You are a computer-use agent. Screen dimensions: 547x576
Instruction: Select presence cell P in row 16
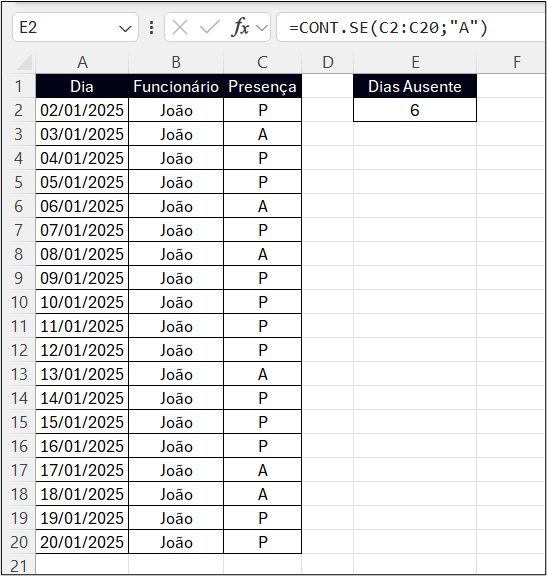pos(262,446)
